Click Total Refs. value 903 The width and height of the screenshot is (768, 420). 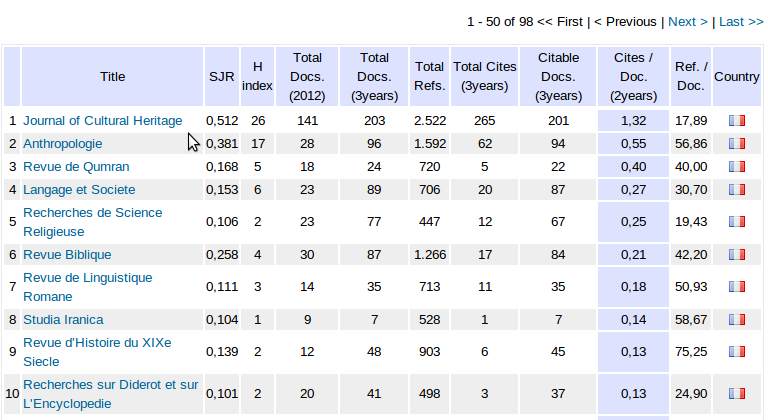coord(430,352)
